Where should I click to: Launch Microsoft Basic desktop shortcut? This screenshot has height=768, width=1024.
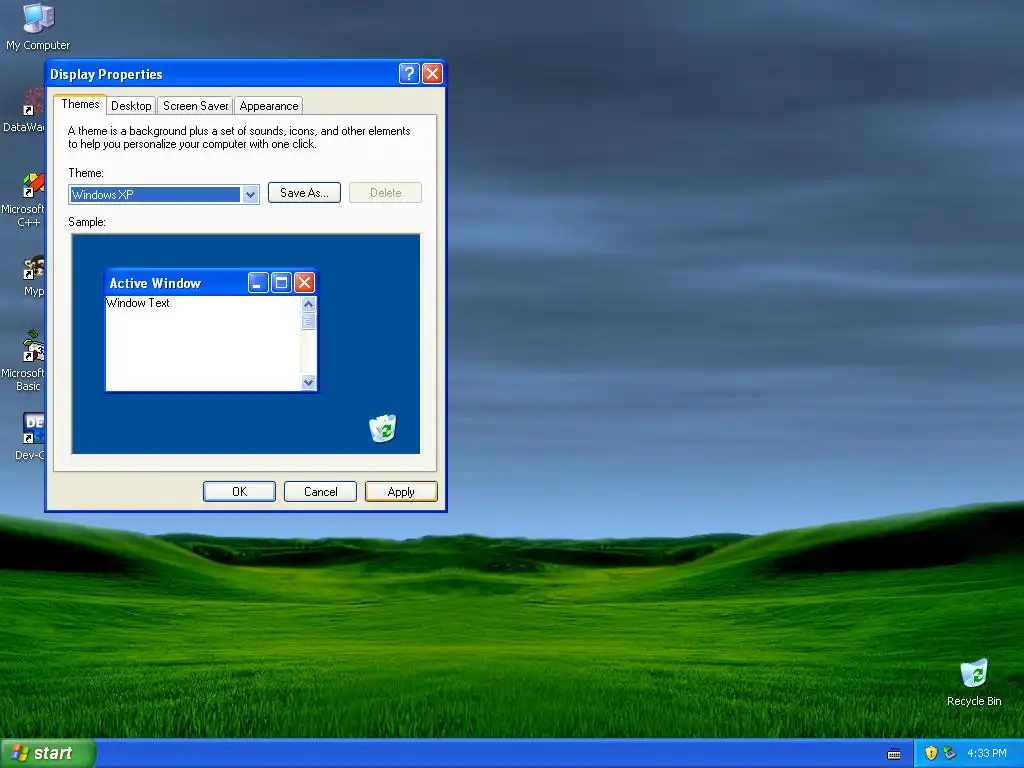24,361
